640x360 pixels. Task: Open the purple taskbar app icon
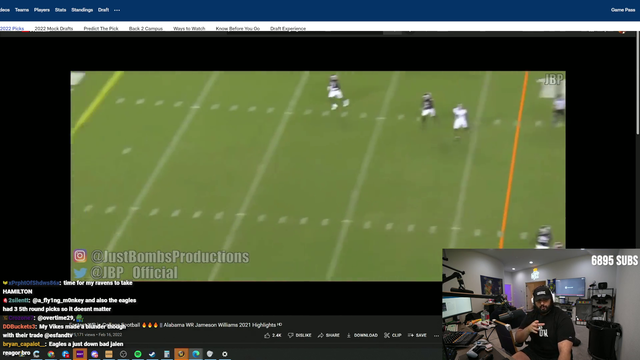point(80,354)
